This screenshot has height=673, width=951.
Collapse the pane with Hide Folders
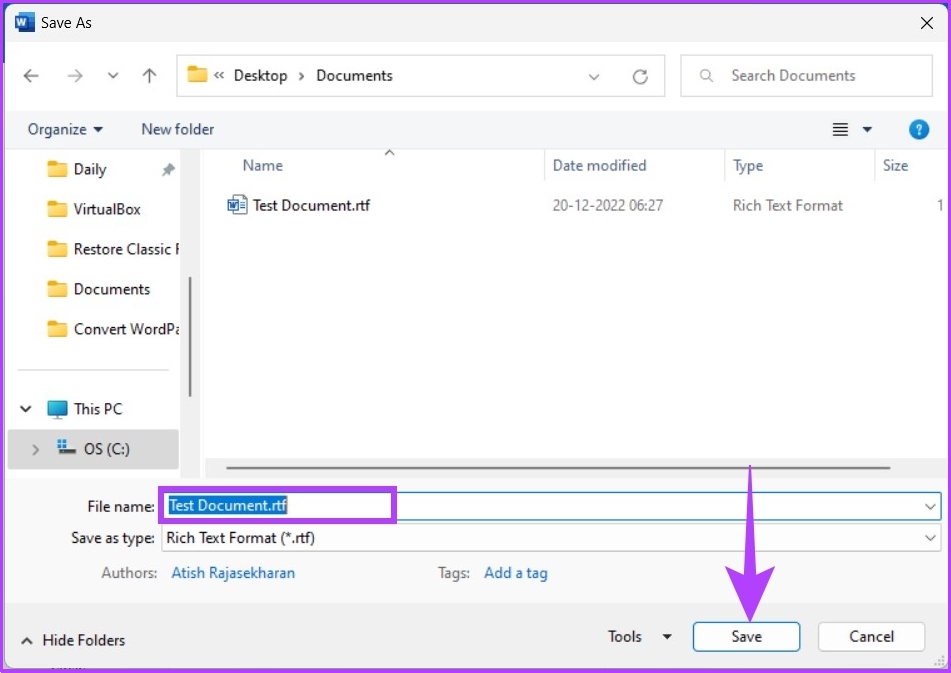pyautogui.click(x=73, y=640)
